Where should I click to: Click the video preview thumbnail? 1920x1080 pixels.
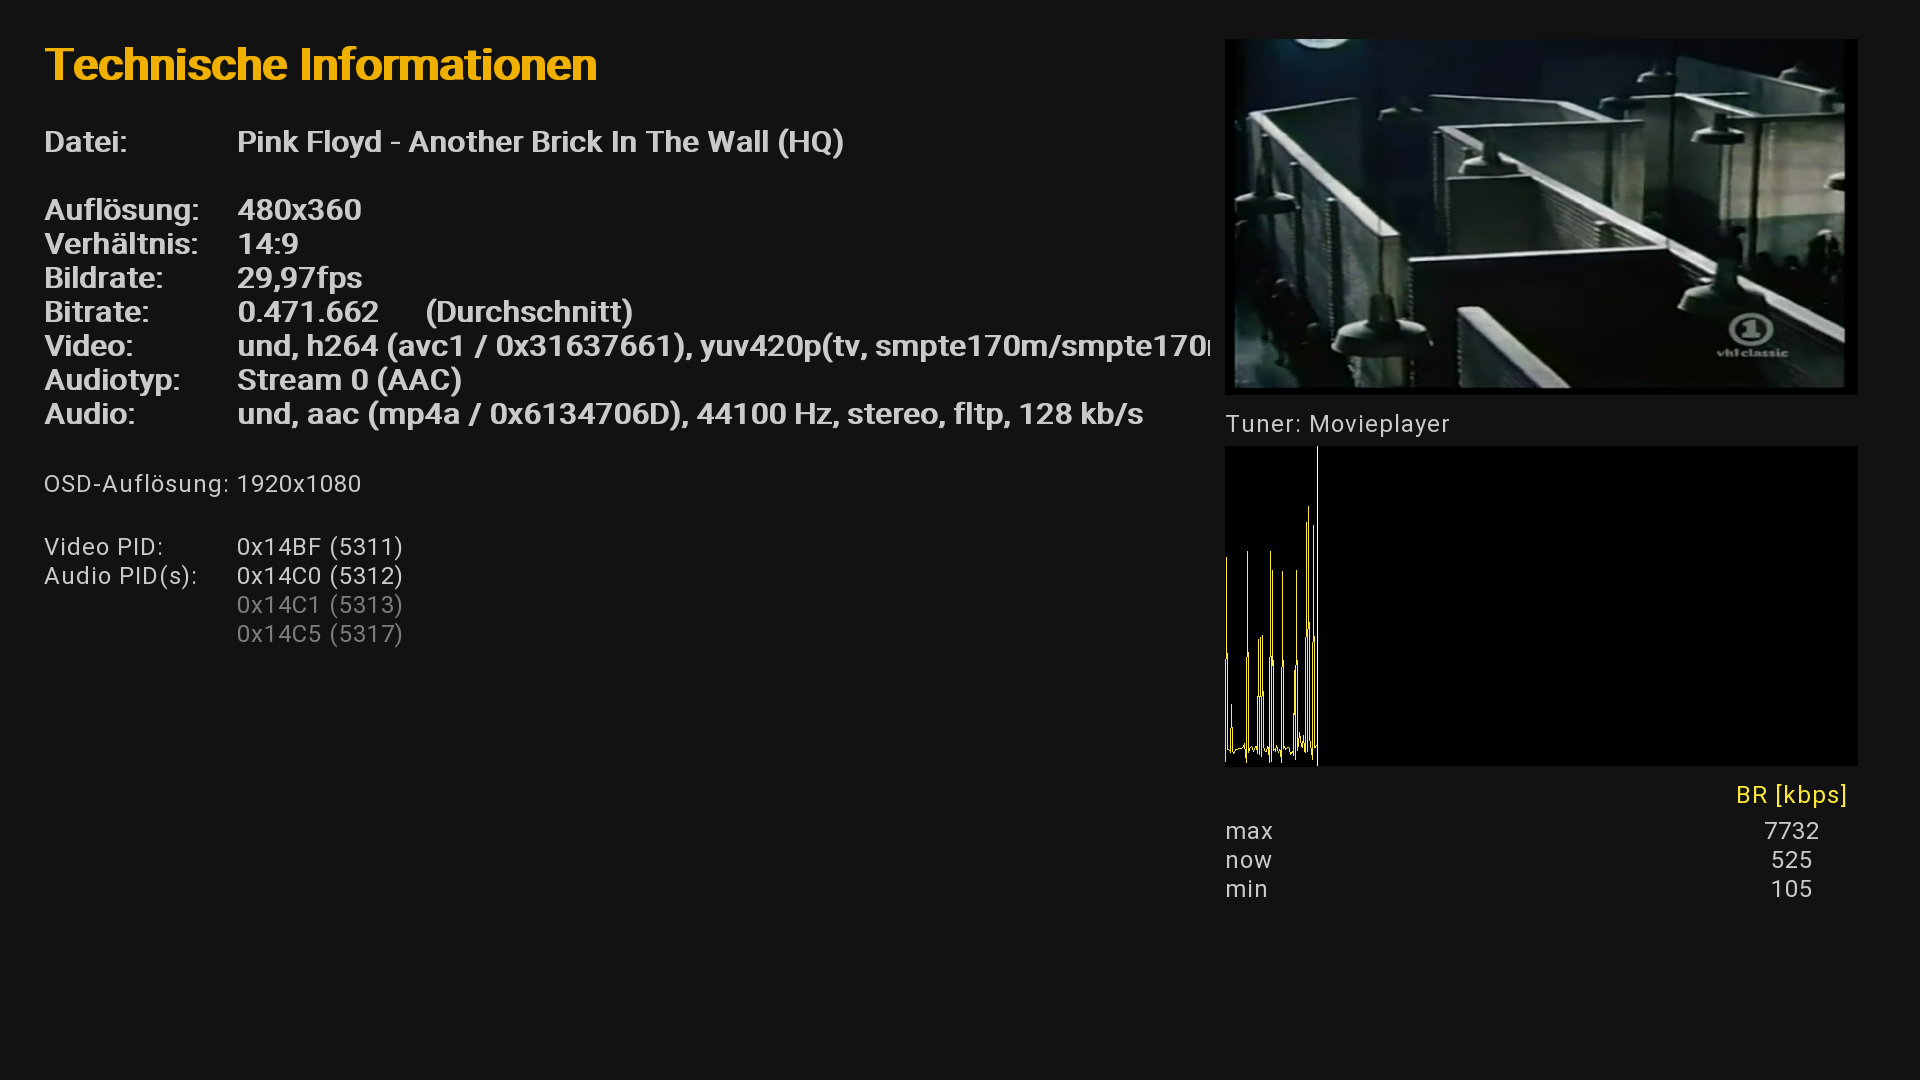tap(1540, 215)
